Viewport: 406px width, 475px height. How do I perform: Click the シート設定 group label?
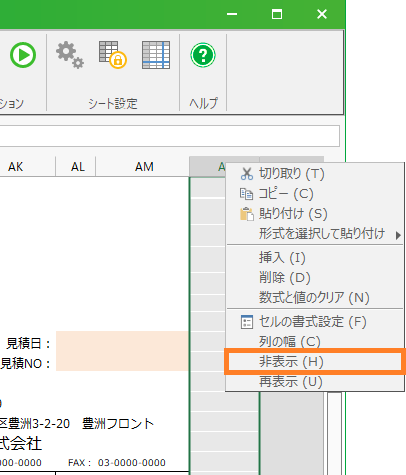[113, 104]
